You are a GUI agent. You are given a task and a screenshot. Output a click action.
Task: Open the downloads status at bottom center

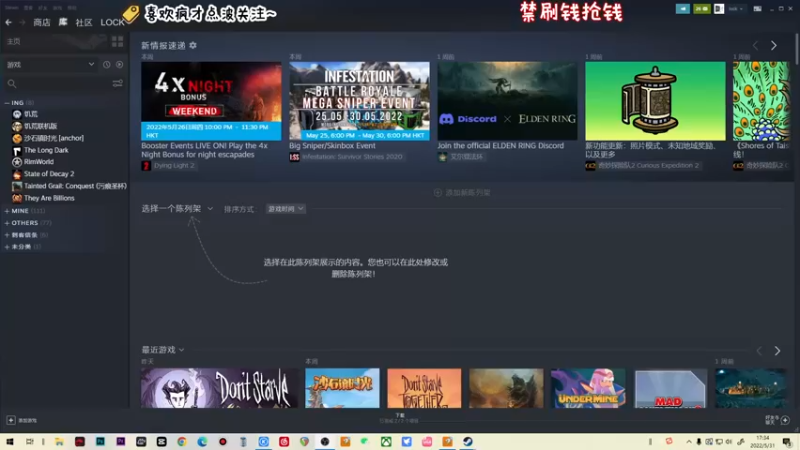(399, 418)
